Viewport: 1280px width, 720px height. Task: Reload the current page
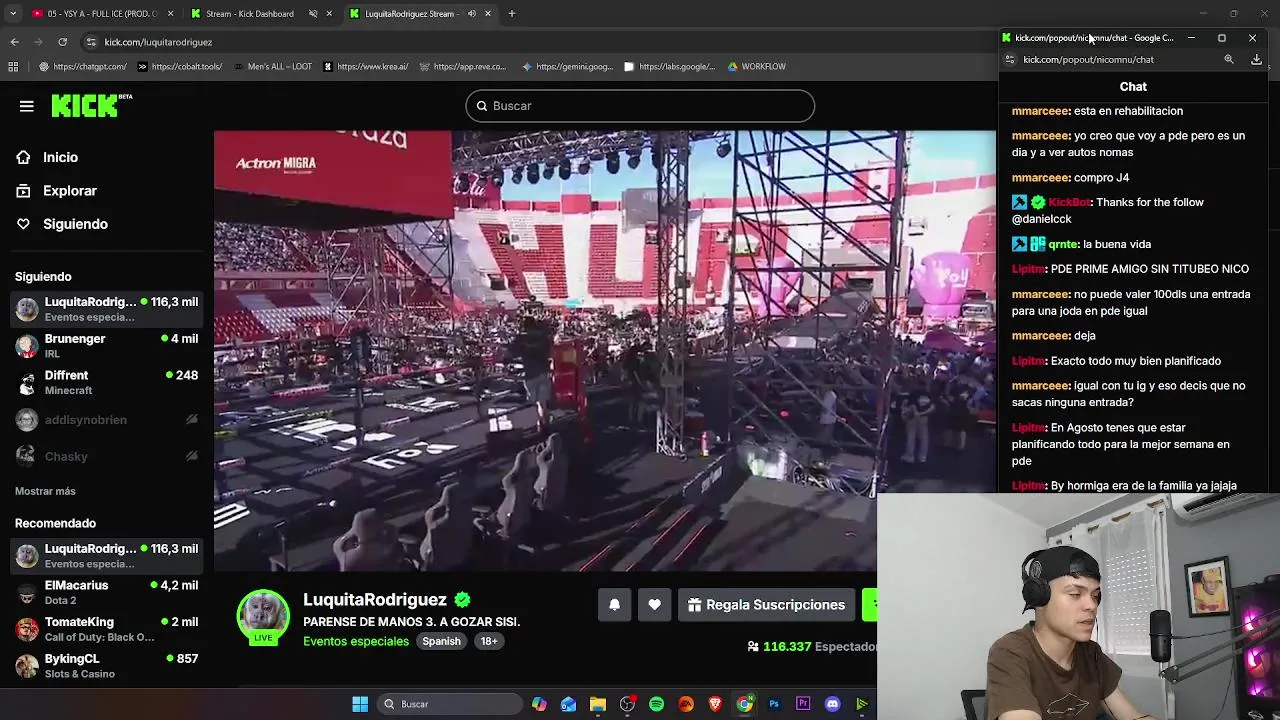click(x=63, y=42)
